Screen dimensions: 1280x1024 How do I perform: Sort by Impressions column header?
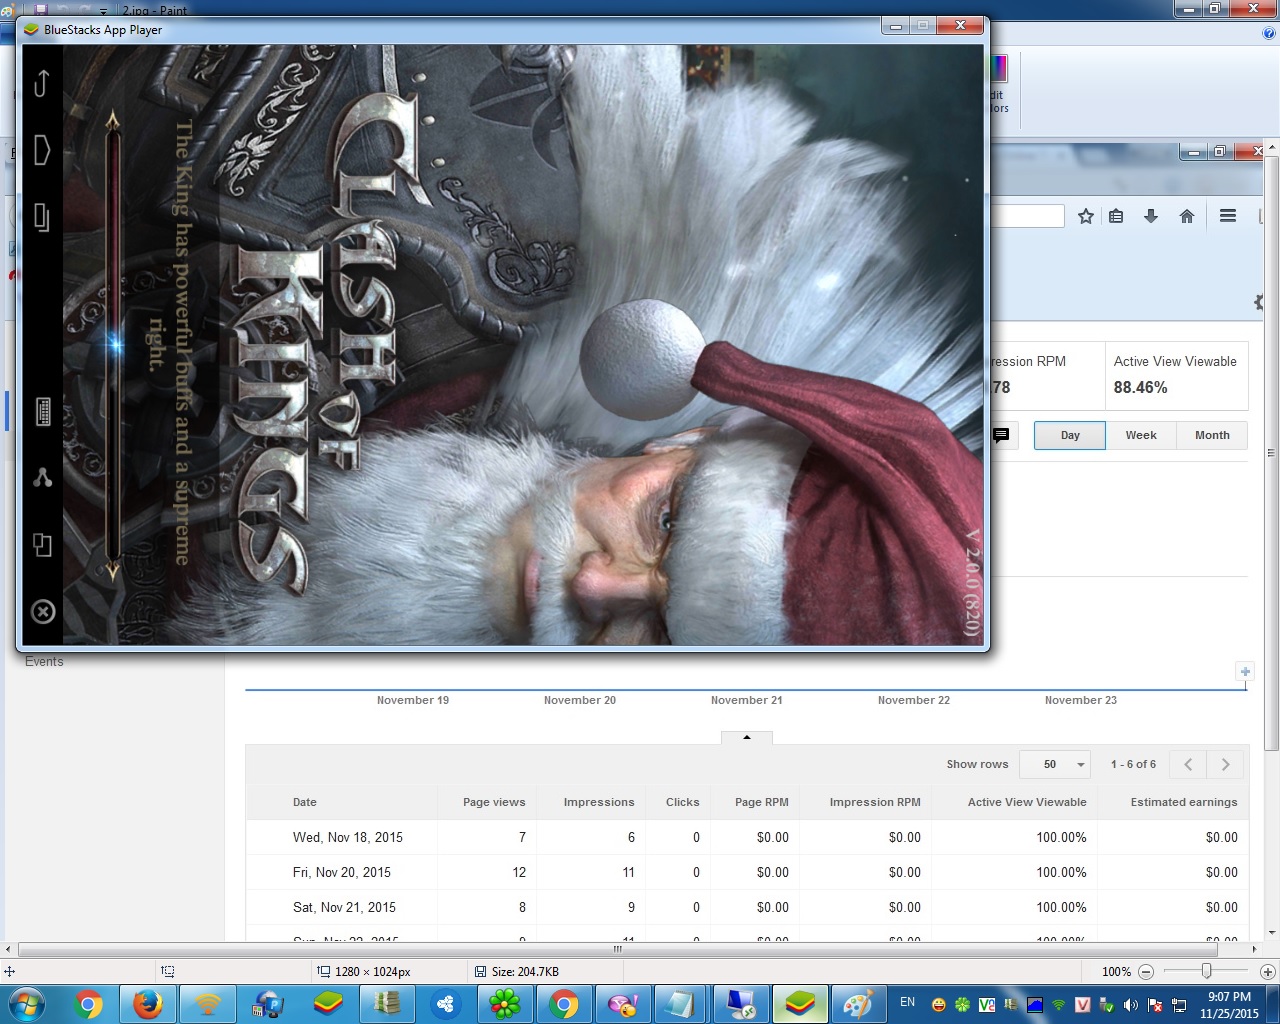tap(599, 802)
